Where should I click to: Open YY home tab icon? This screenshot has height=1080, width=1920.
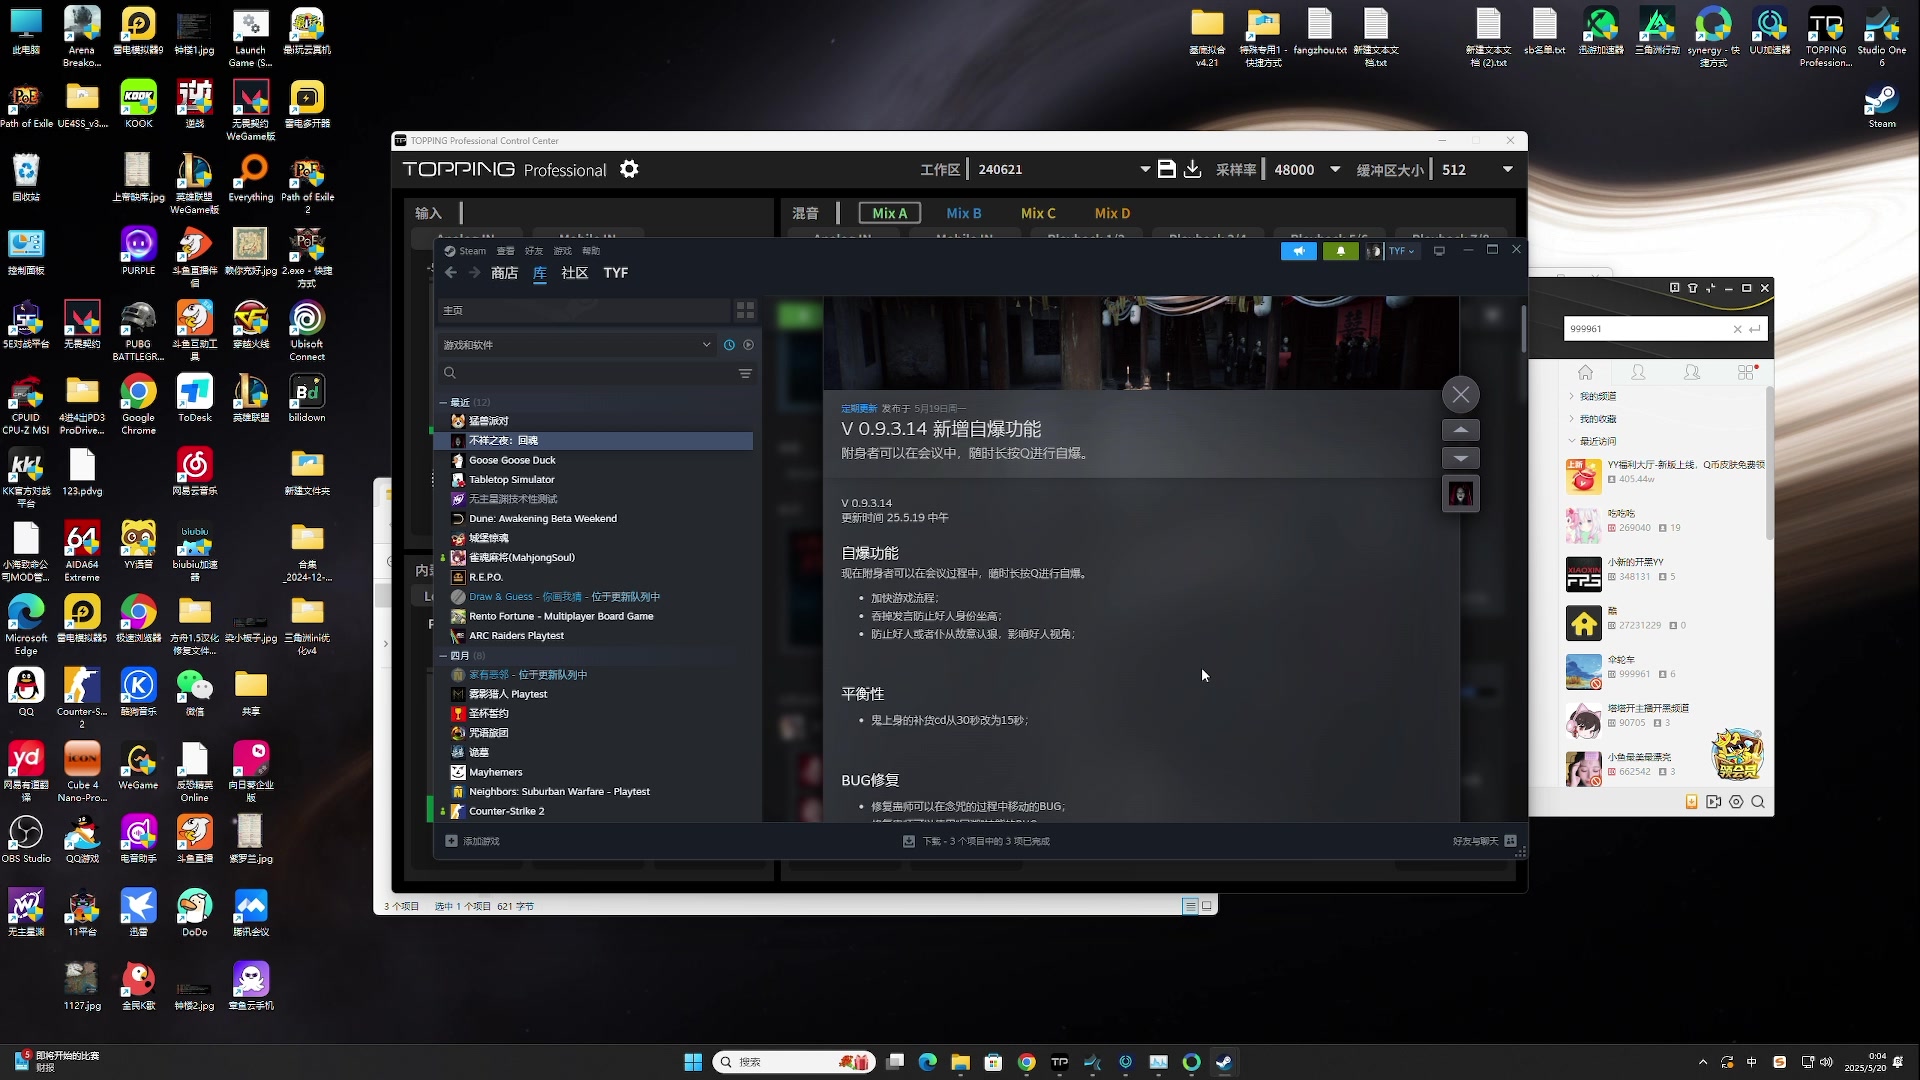(x=1585, y=372)
